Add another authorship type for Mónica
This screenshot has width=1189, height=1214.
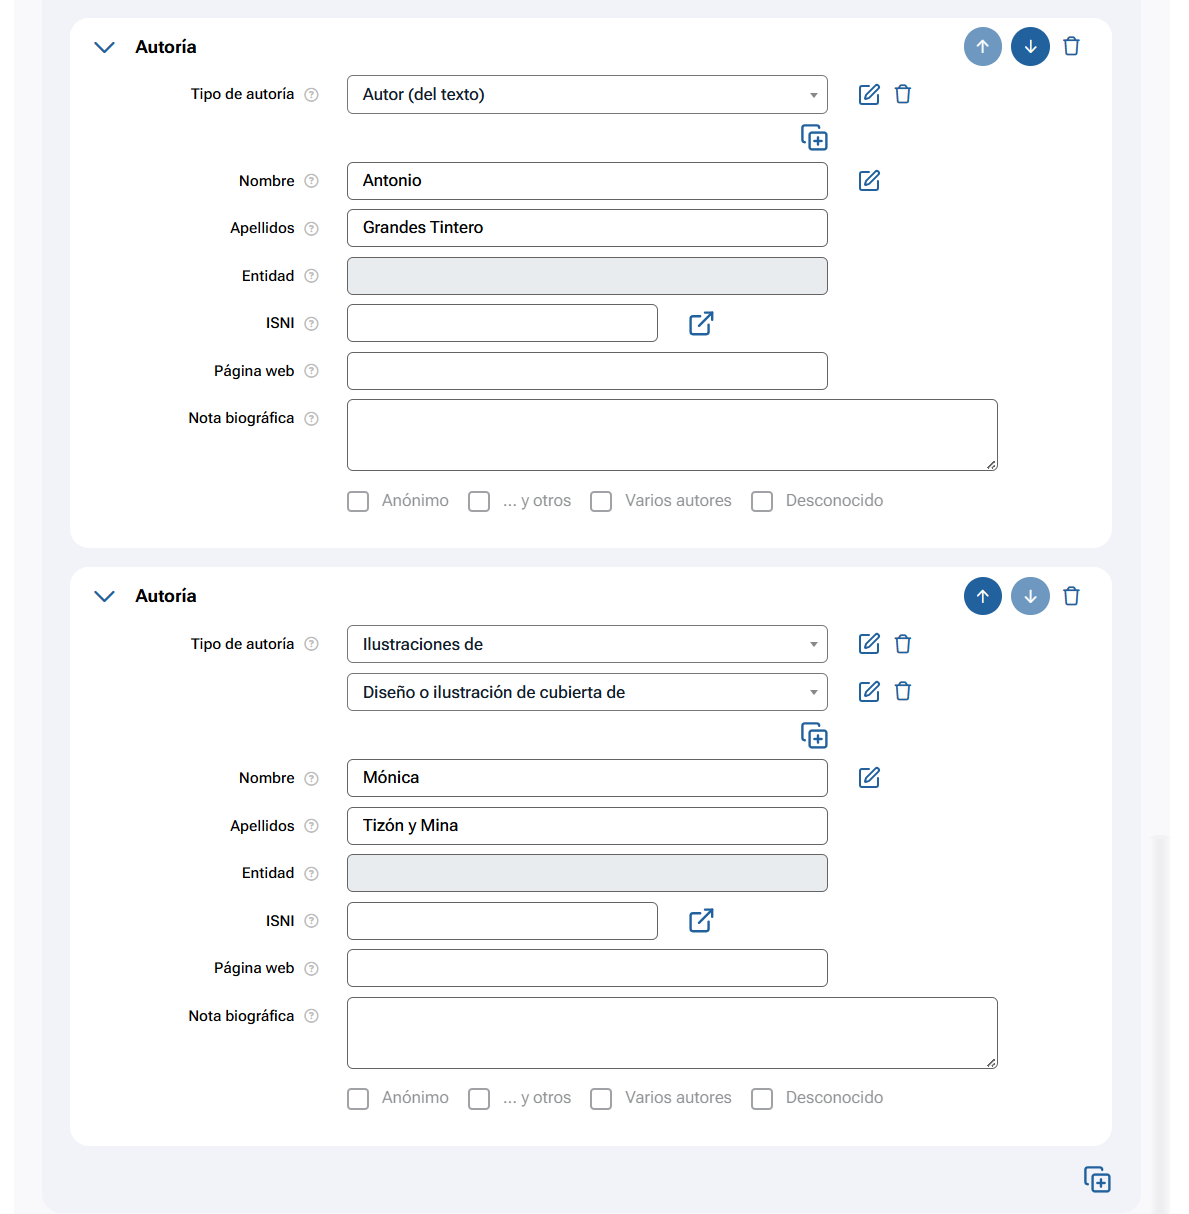point(814,736)
